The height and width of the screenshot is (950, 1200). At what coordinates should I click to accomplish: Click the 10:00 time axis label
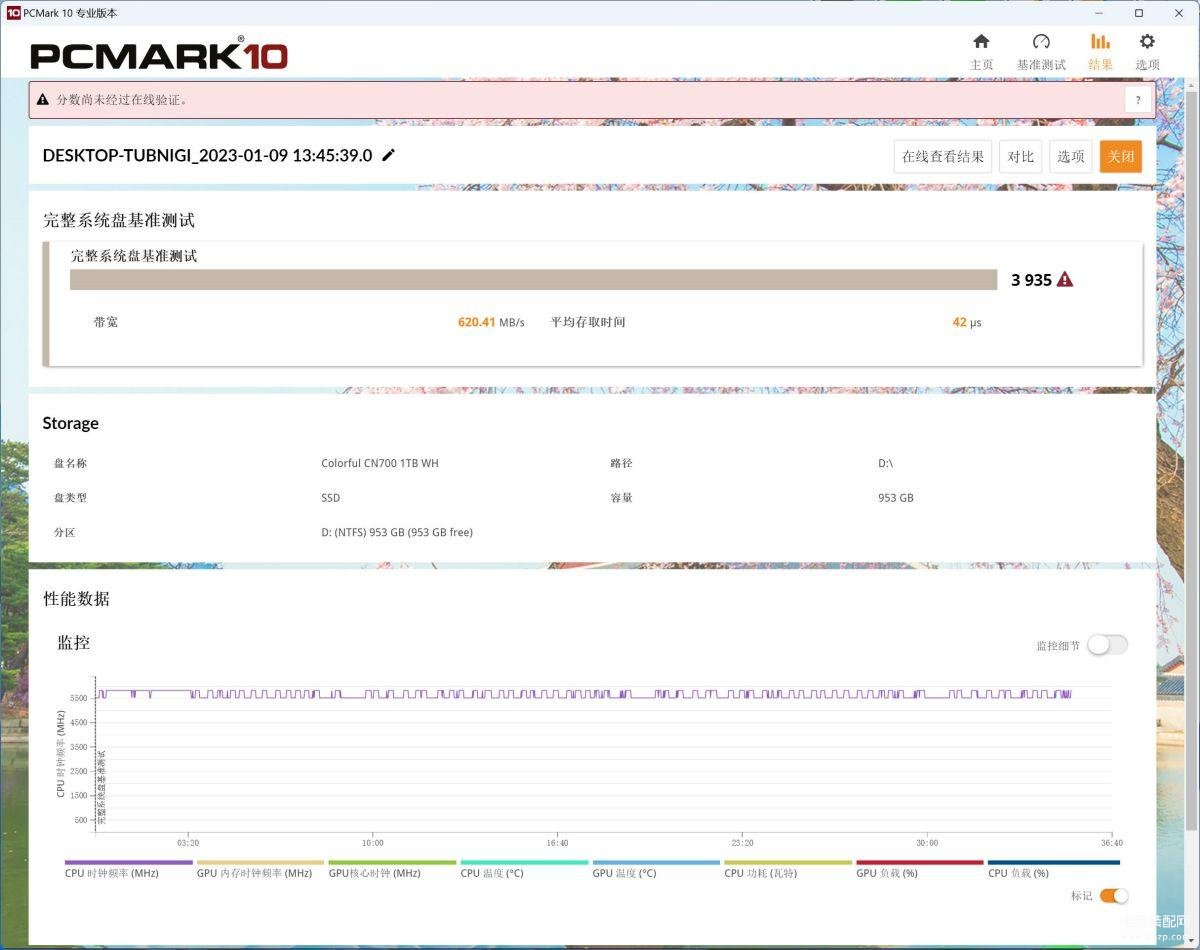pyautogui.click(x=372, y=842)
